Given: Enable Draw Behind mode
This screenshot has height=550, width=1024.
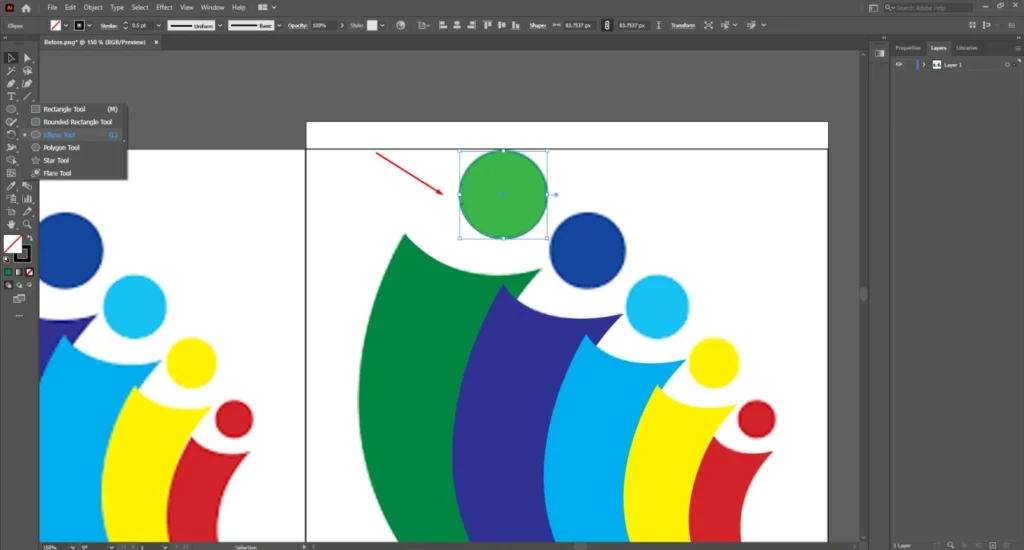Looking at the screenshot, I should point(19,285).
